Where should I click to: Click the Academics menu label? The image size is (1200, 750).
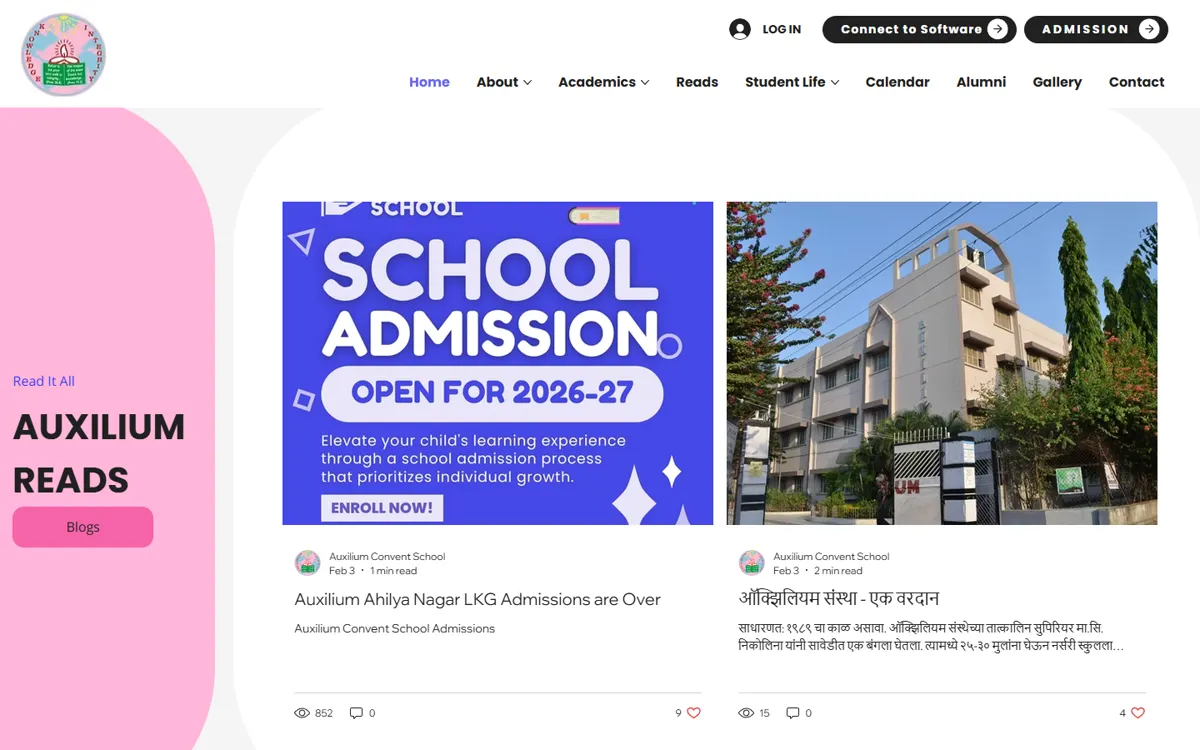pos(597,82)
